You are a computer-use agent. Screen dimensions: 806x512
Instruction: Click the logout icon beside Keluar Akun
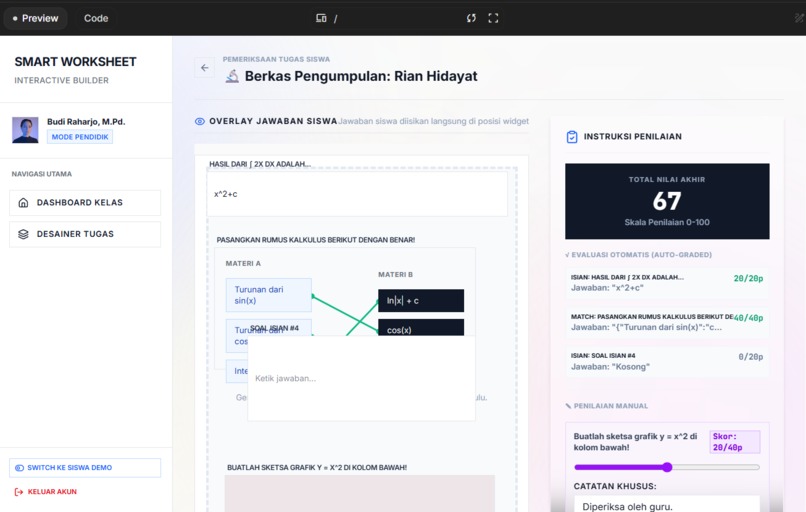[19, 492]
